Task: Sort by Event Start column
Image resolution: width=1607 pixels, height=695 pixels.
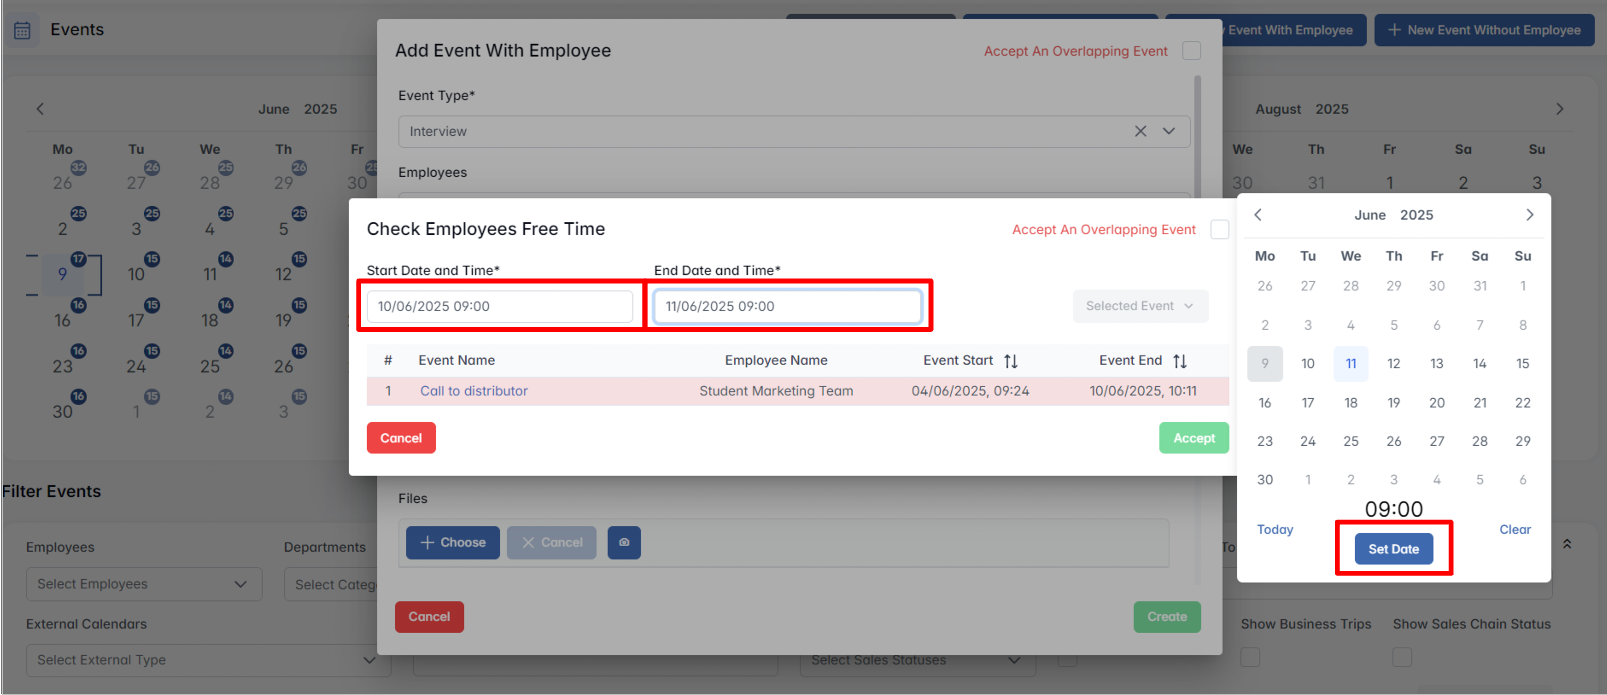Action: tap(1010, 361)
